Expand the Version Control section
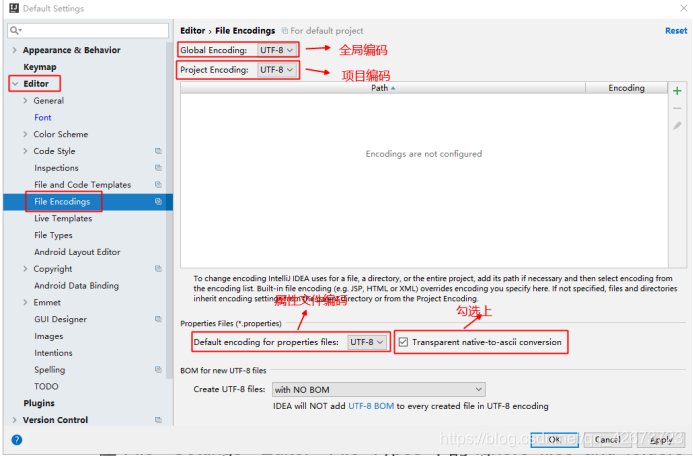The image size is (693, 457). (15, 420)
